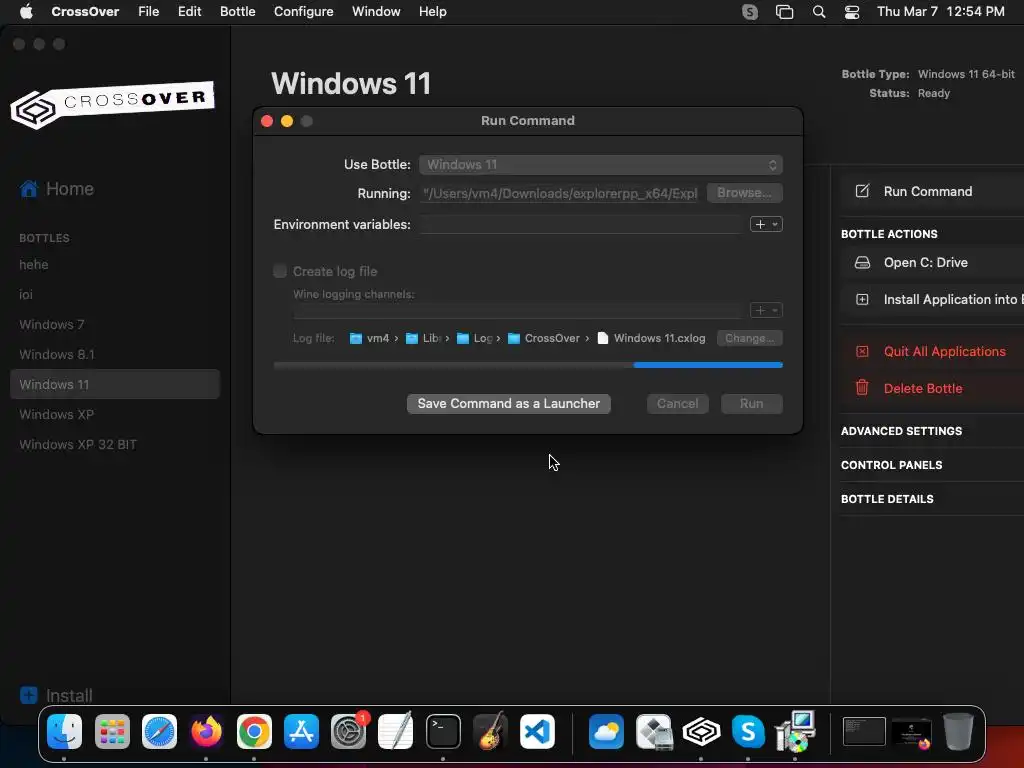Open Finder from the Dock
1024x768 pixels.
coord(64,731)
